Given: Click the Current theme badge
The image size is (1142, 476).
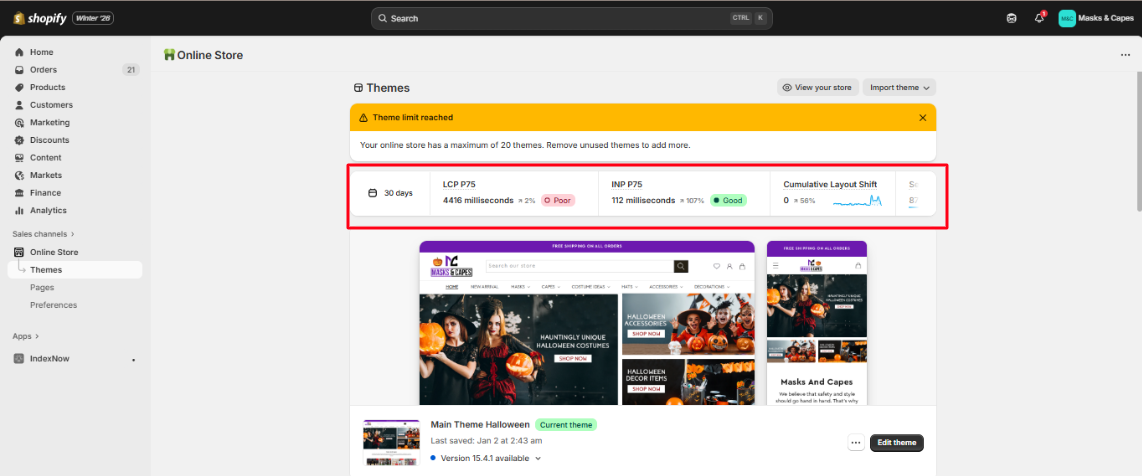Looking at the screenshot, I should coord(566,424).
